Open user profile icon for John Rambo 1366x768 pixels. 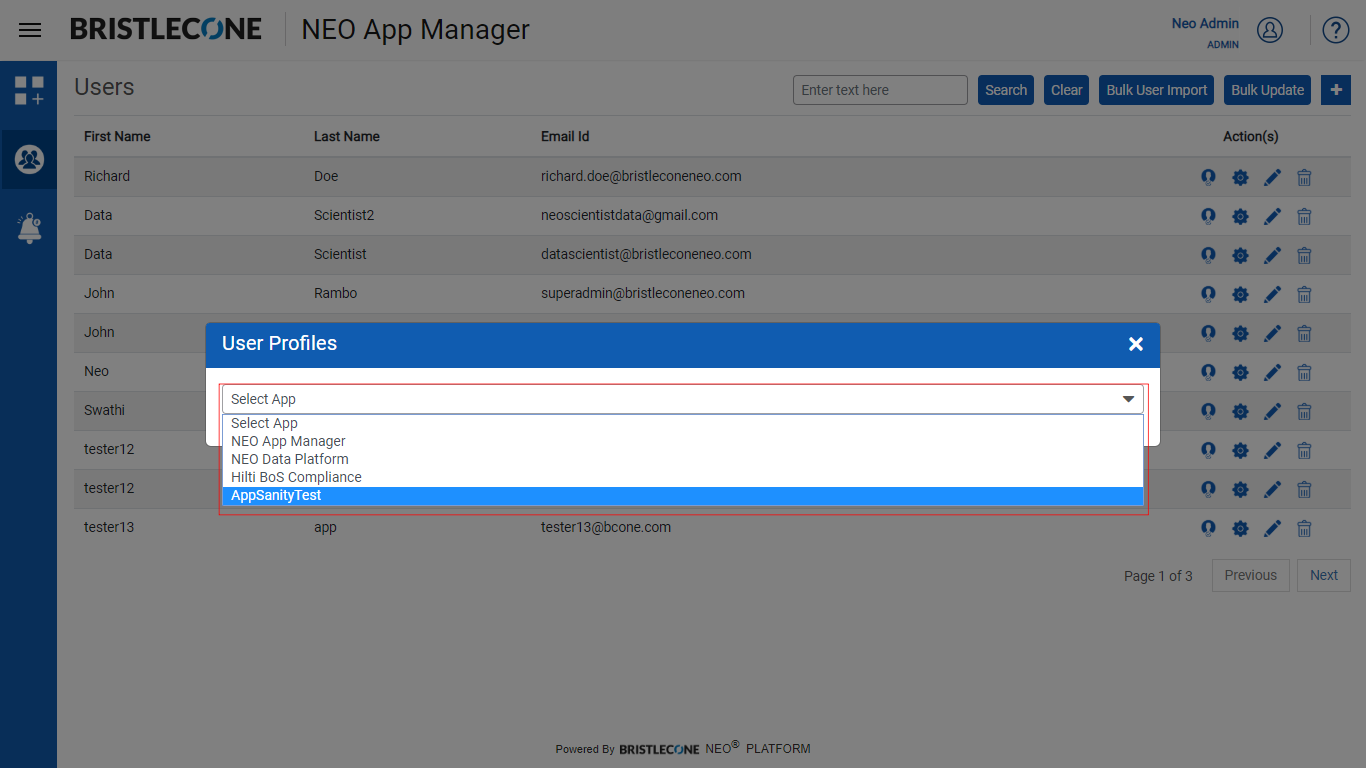click(x=1208, y=294)
